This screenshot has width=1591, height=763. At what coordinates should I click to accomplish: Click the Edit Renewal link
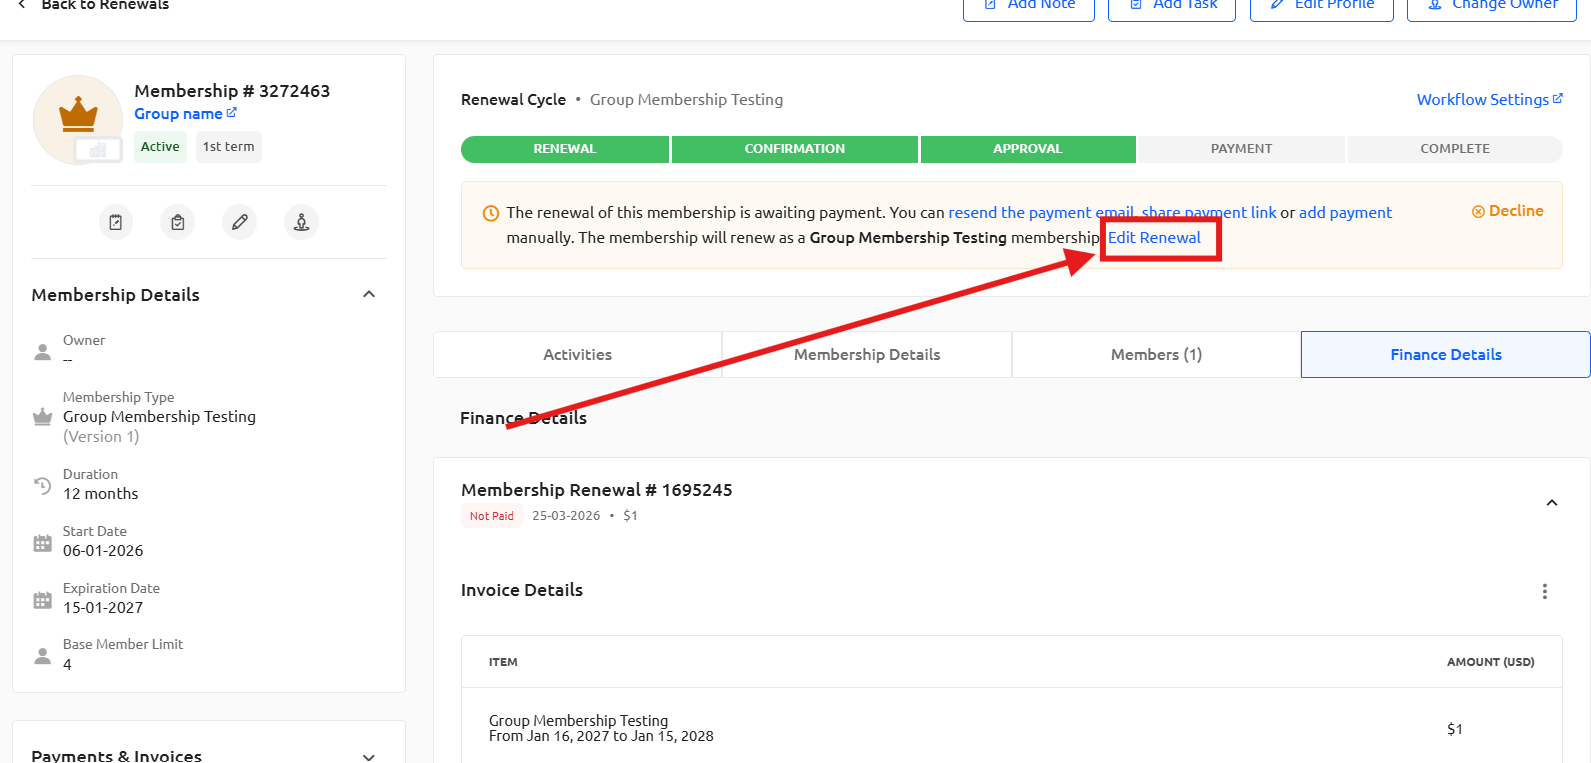1154,238
